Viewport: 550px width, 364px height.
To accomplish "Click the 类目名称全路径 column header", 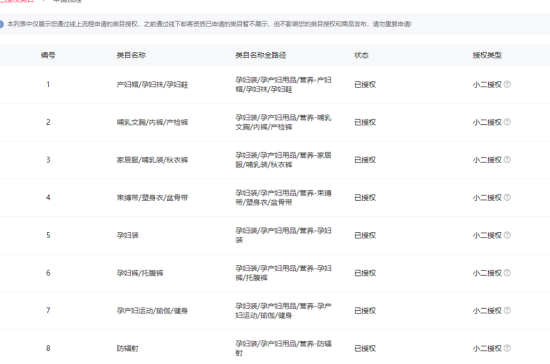I will point(261,55).
